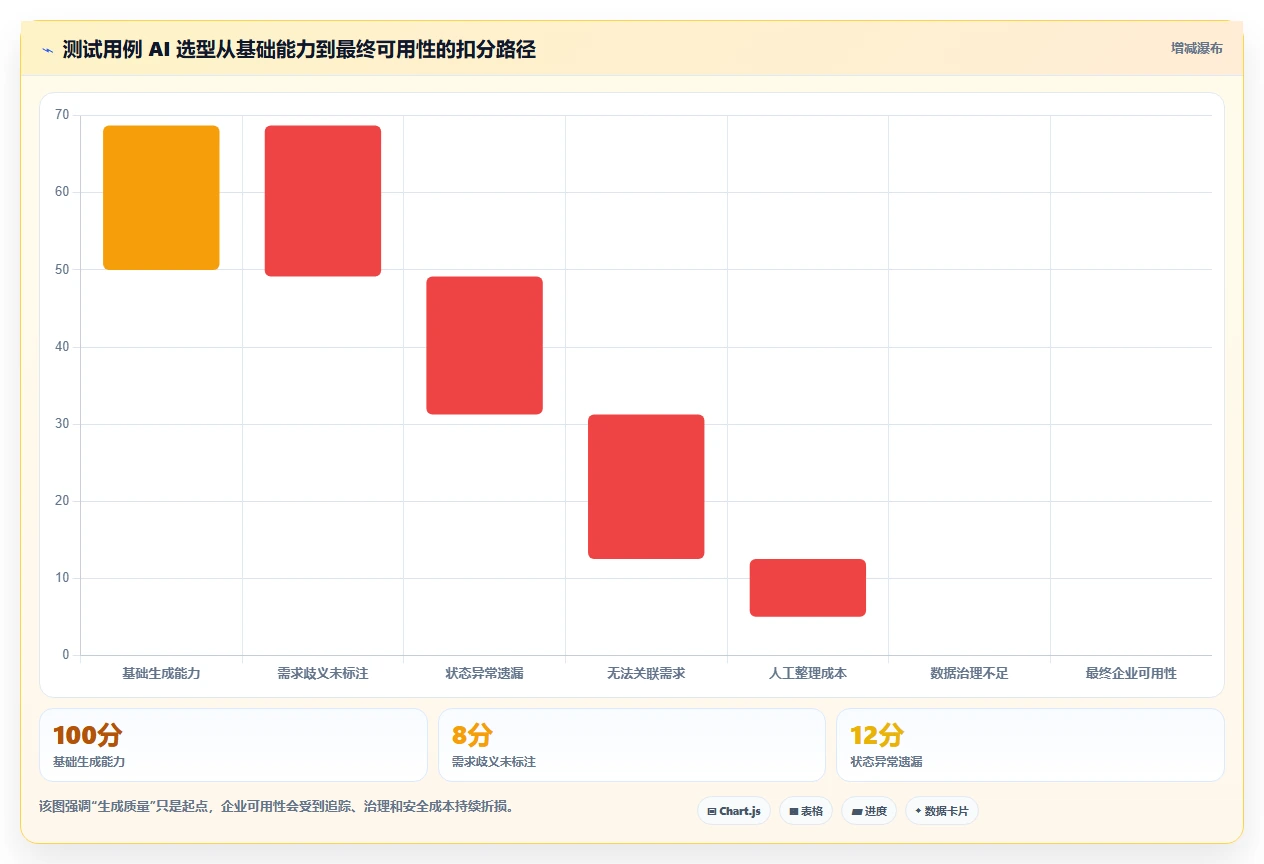1264x864 pixels.
Task: Click the 进度 tag
Action: [x=869, y=811]
